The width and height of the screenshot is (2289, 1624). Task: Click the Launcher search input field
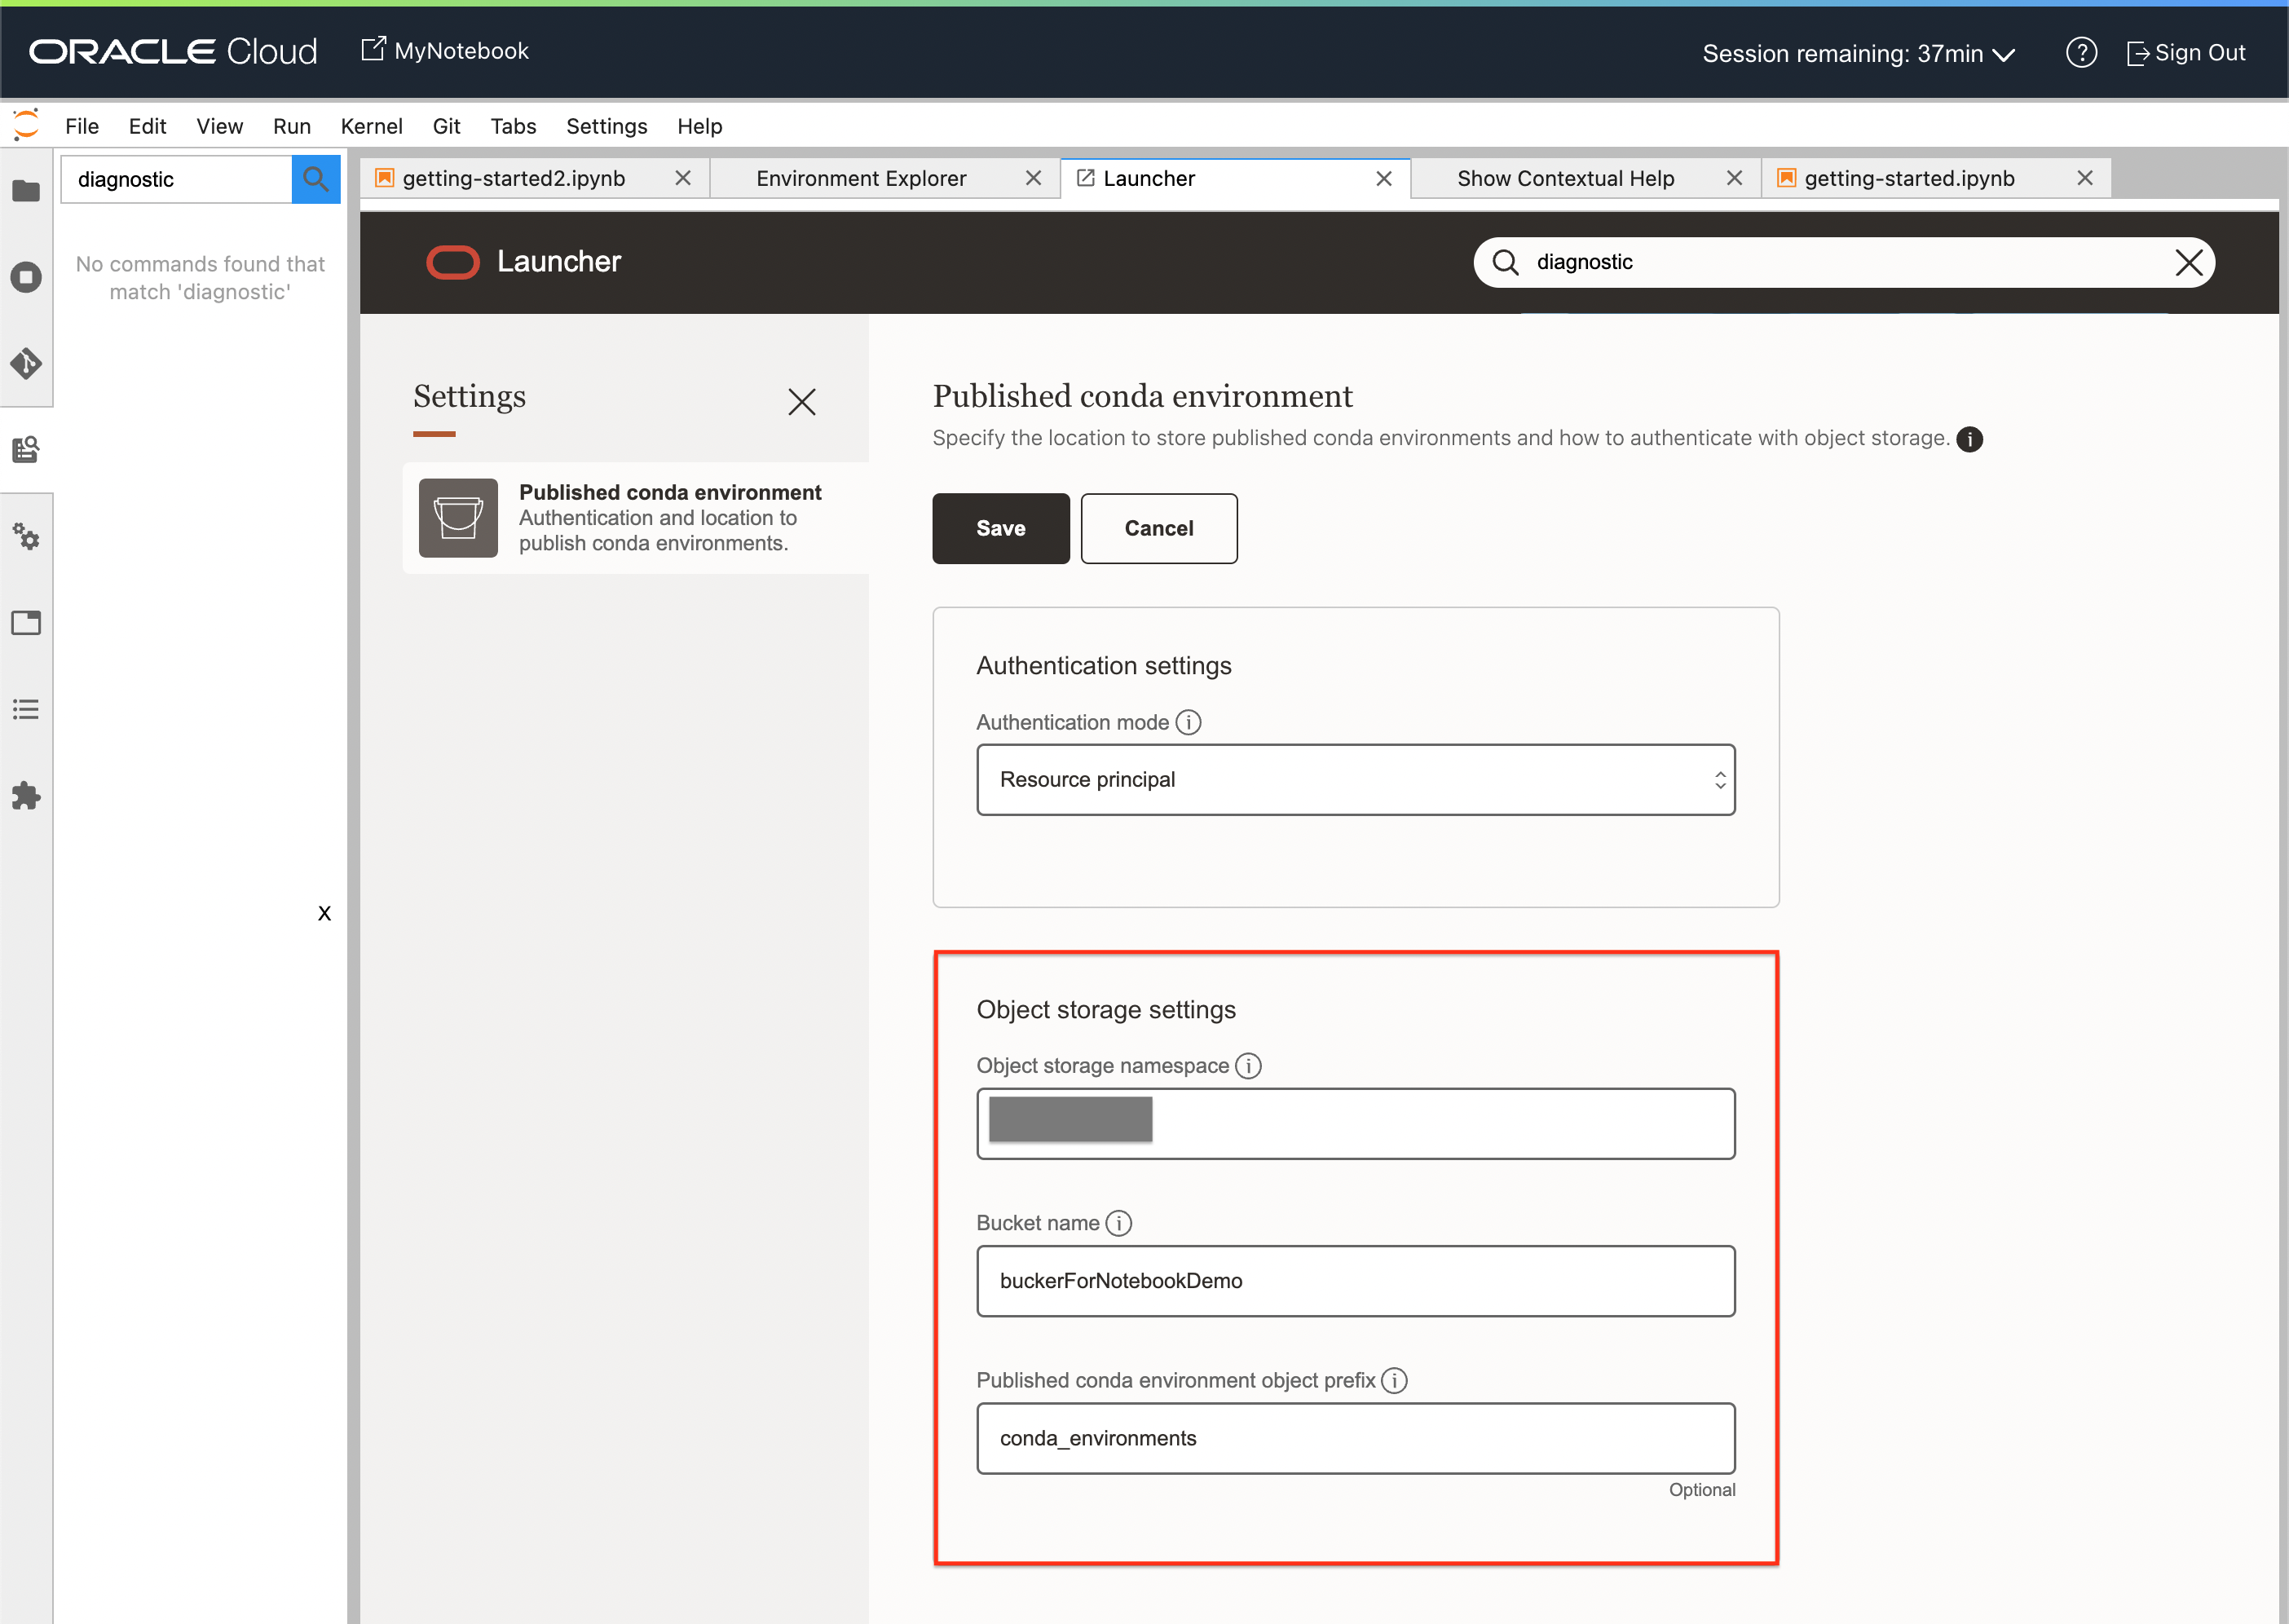click(x=1844, y=262)
